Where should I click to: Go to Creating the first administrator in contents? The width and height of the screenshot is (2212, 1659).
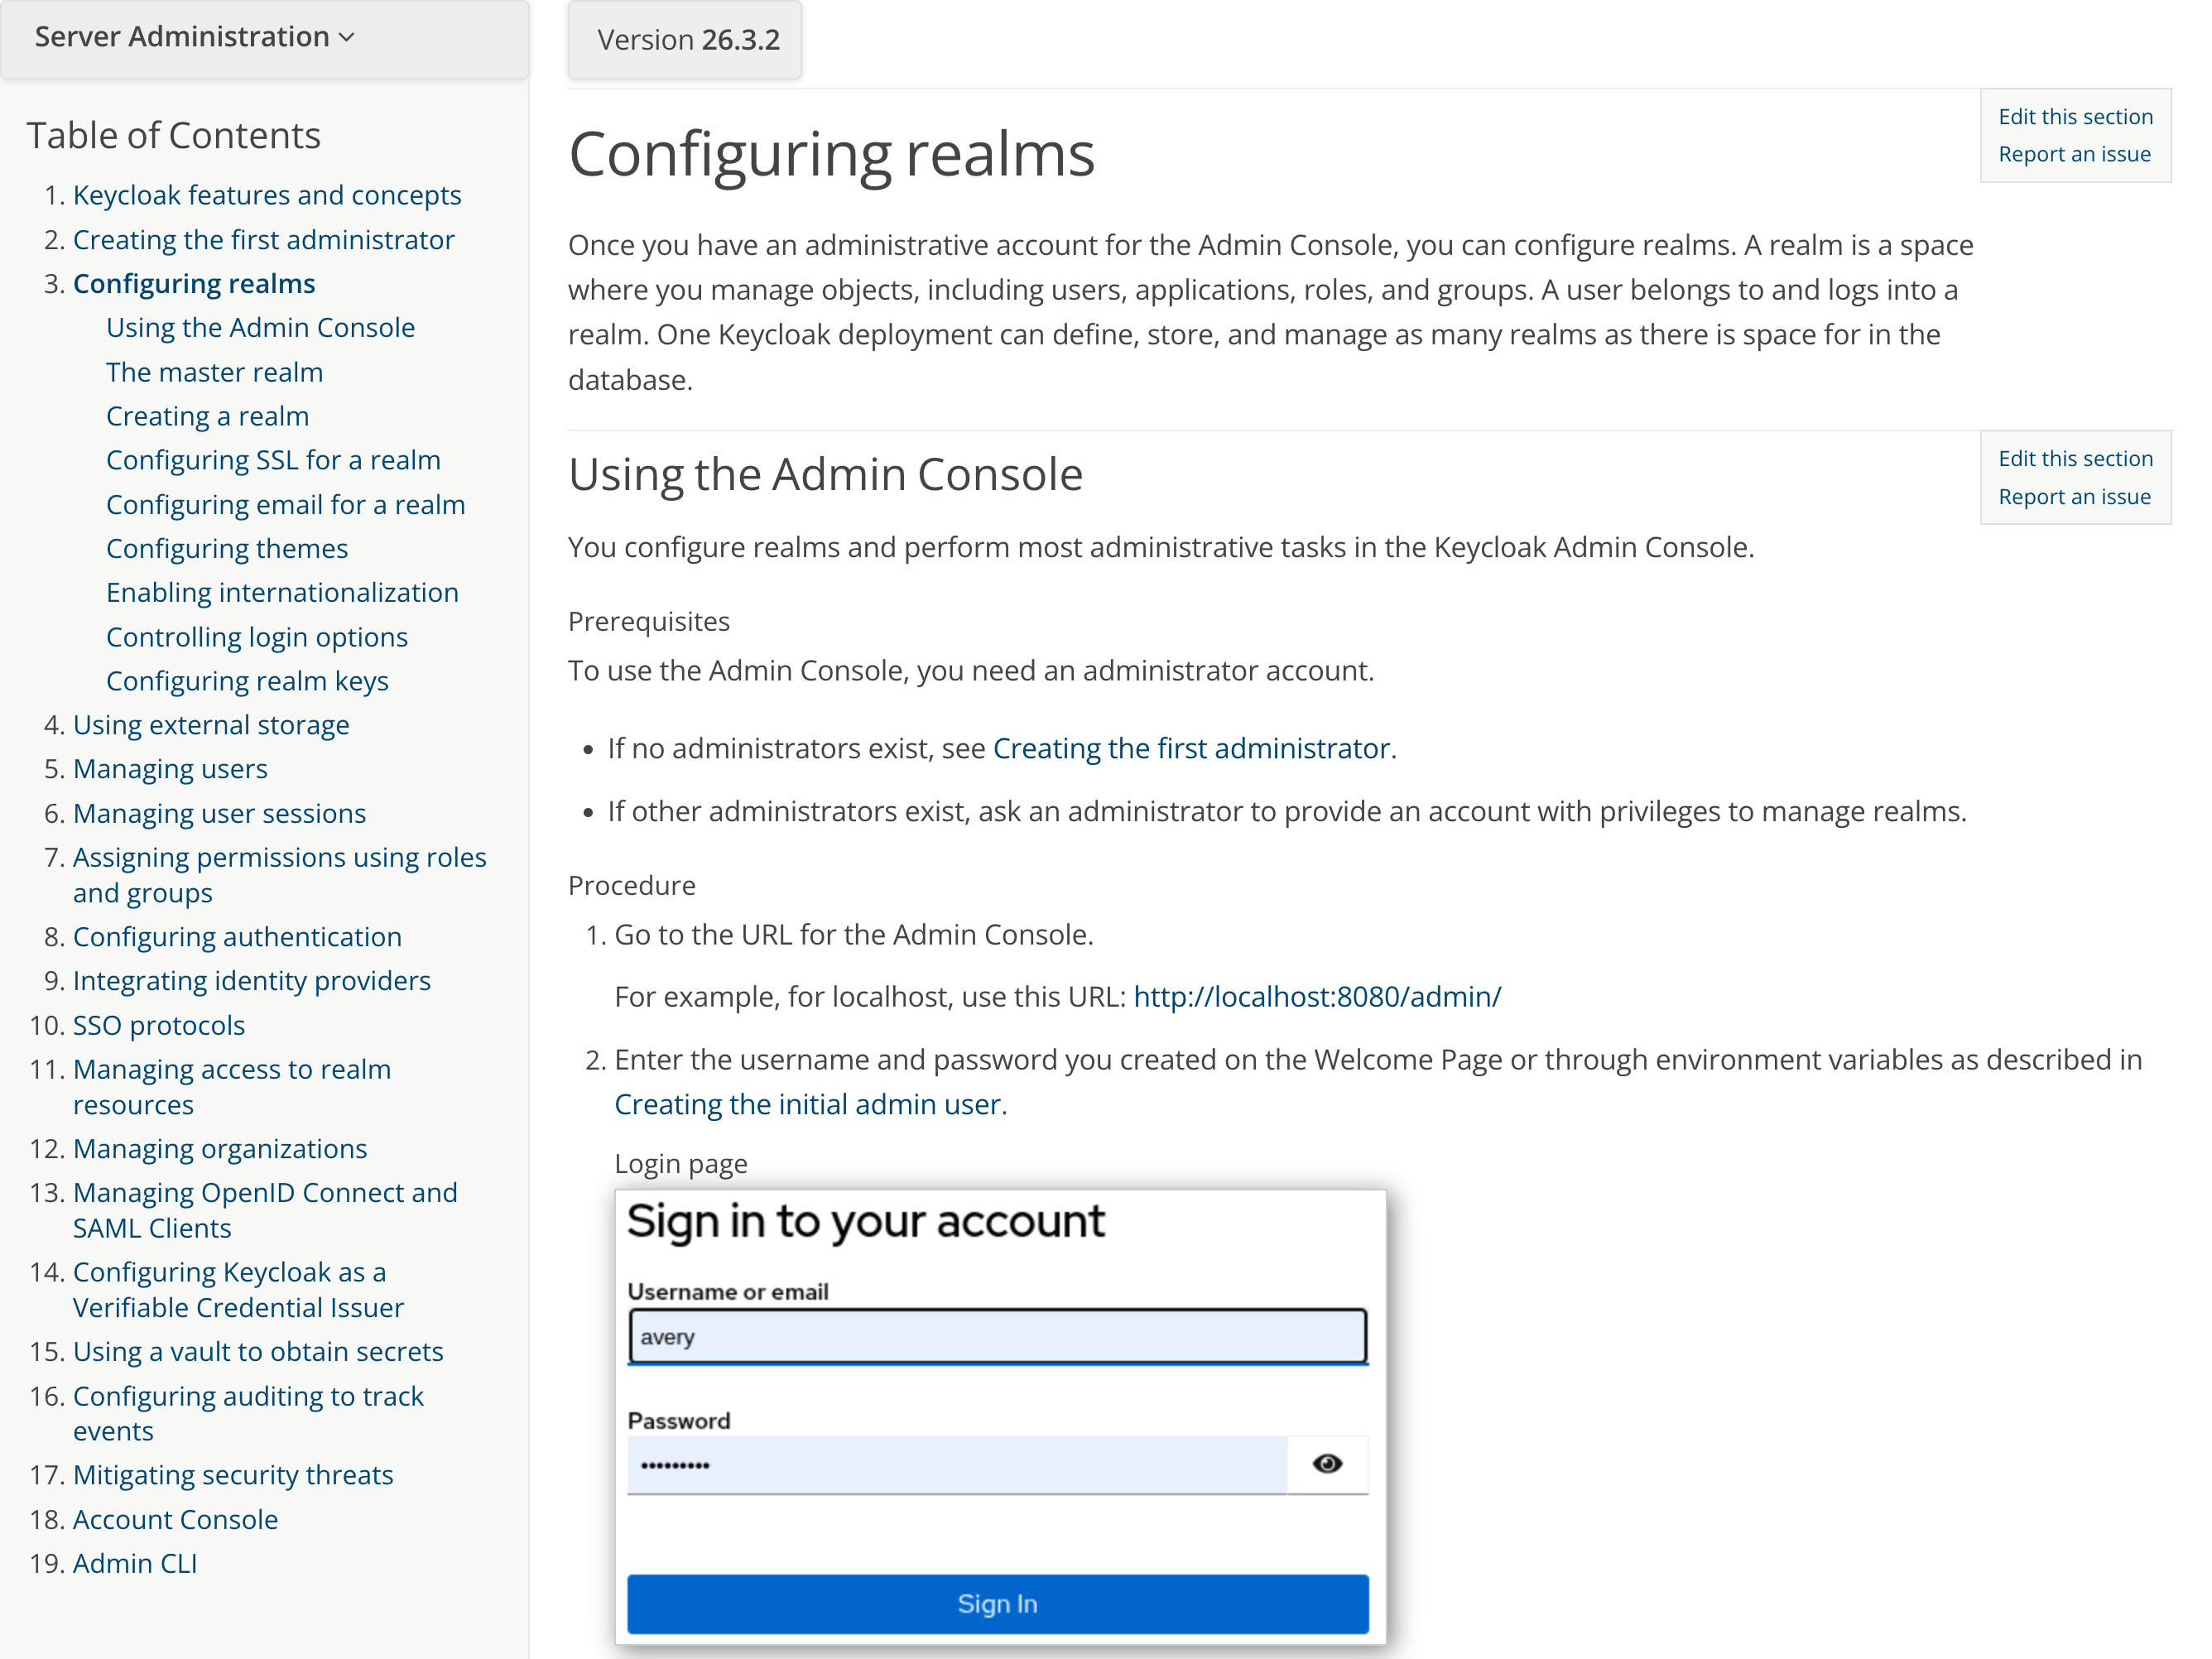[x=264, y=240]
